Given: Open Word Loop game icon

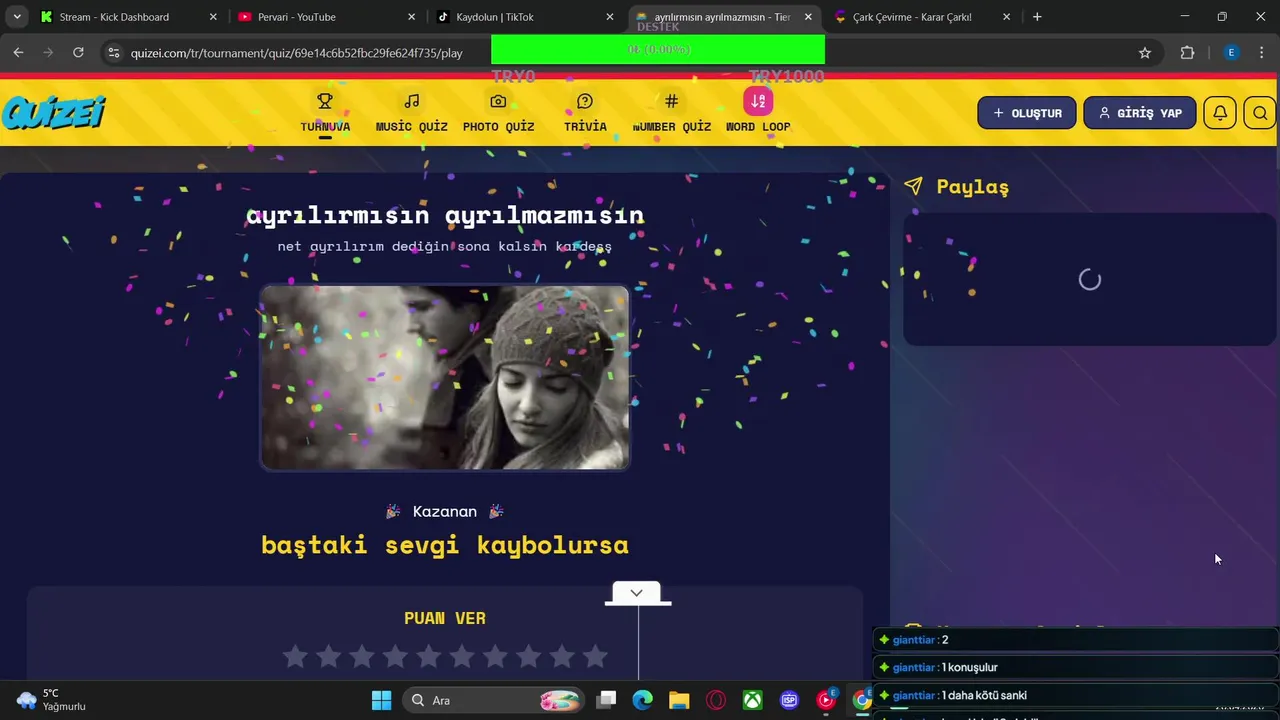Looking at the screenshot, I should [x=758, y=101].
